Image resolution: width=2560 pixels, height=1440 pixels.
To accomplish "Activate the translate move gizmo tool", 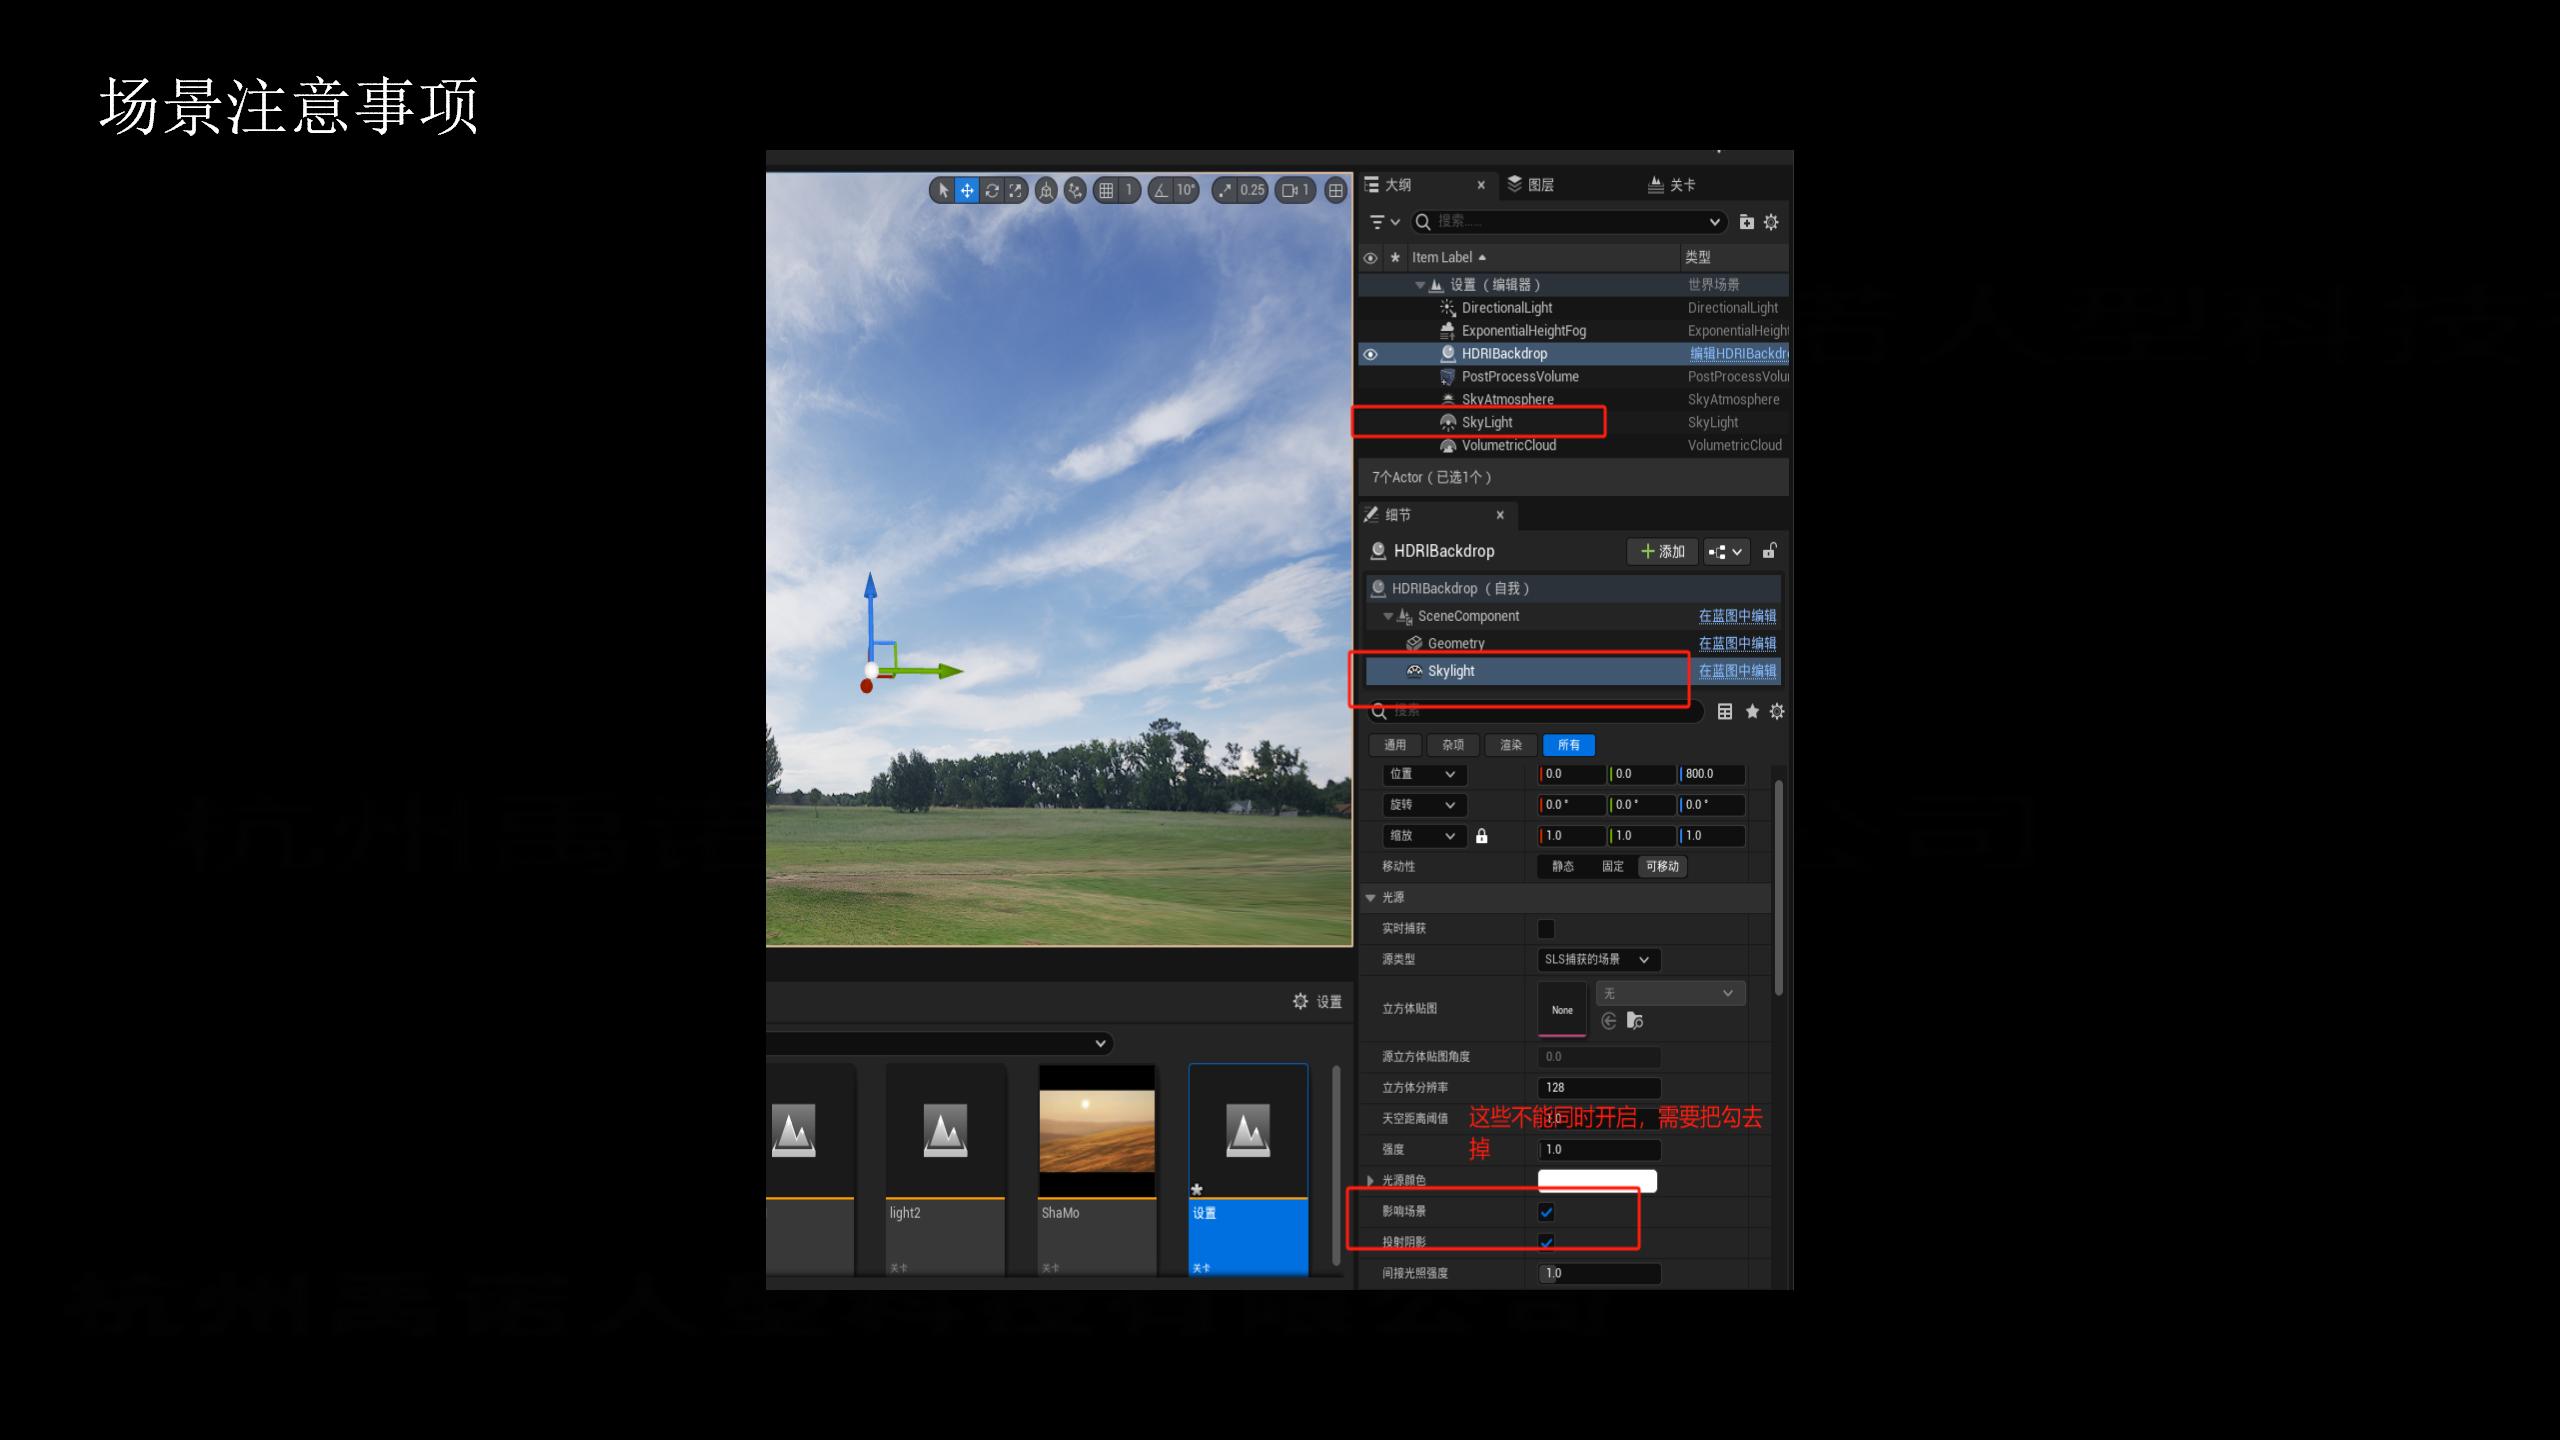I will (967, 190).
